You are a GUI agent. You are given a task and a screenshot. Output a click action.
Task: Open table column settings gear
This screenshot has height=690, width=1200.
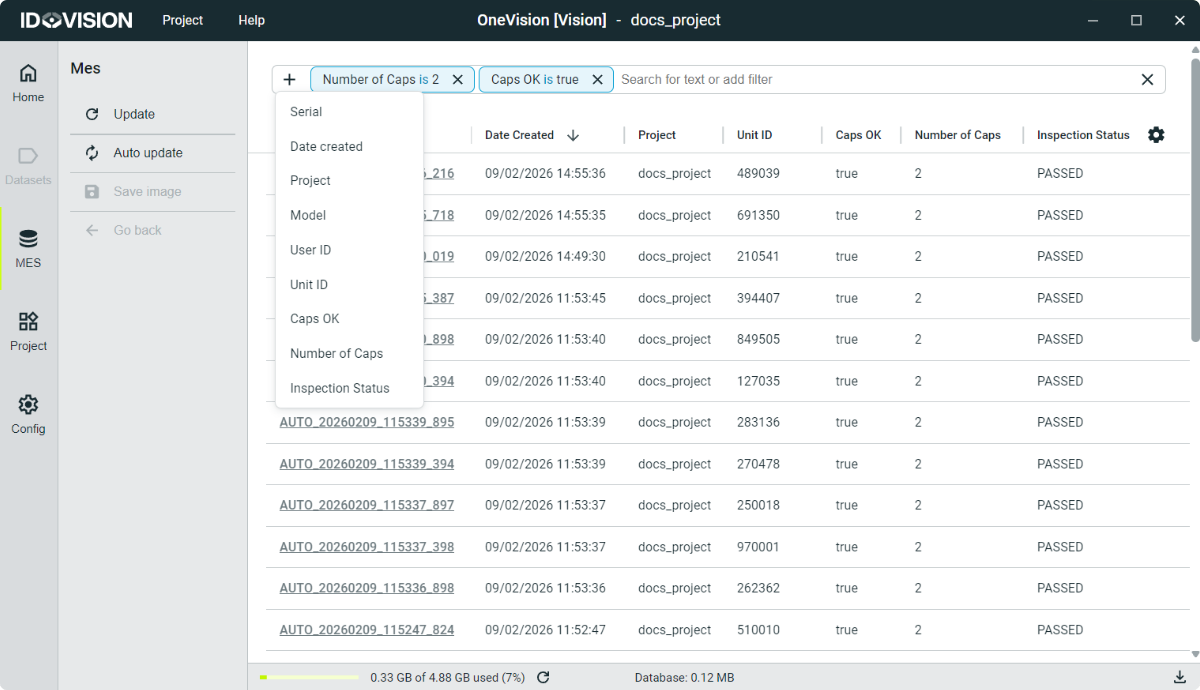coord(1156,135)
